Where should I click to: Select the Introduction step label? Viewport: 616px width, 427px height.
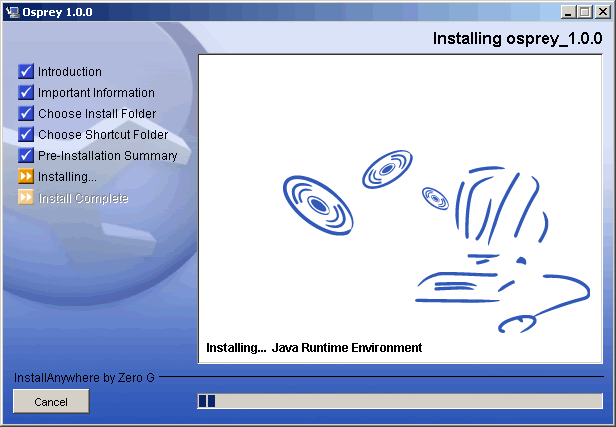coord(70,72)
